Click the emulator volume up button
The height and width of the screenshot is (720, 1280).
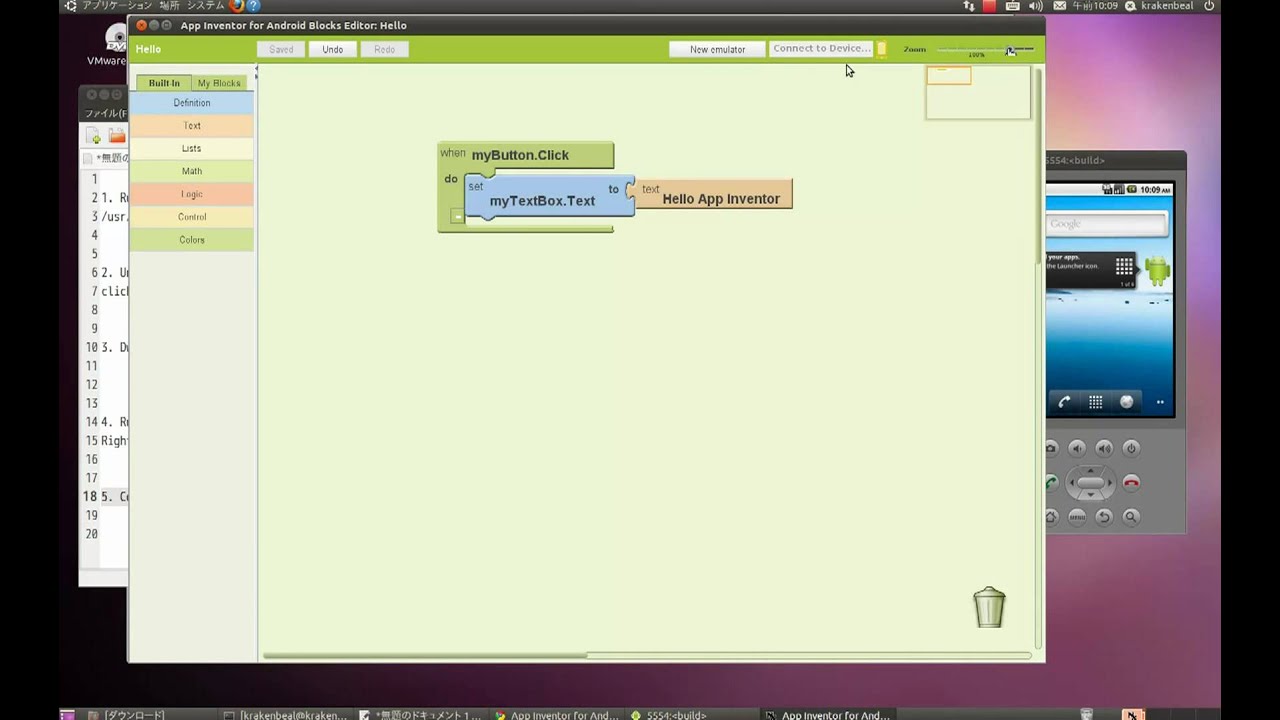pyautogui.click(x=1104, y=448)
